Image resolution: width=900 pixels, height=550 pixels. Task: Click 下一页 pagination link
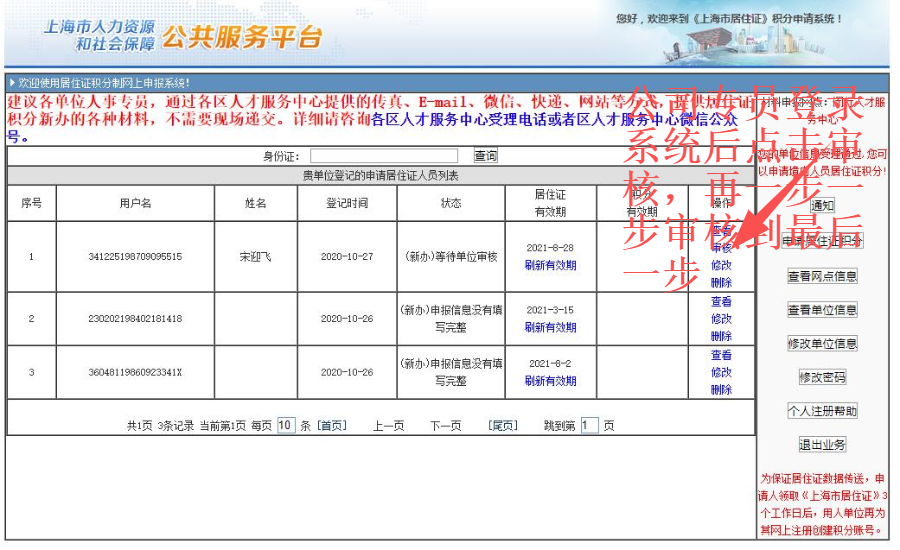click(x=446, y=425)
